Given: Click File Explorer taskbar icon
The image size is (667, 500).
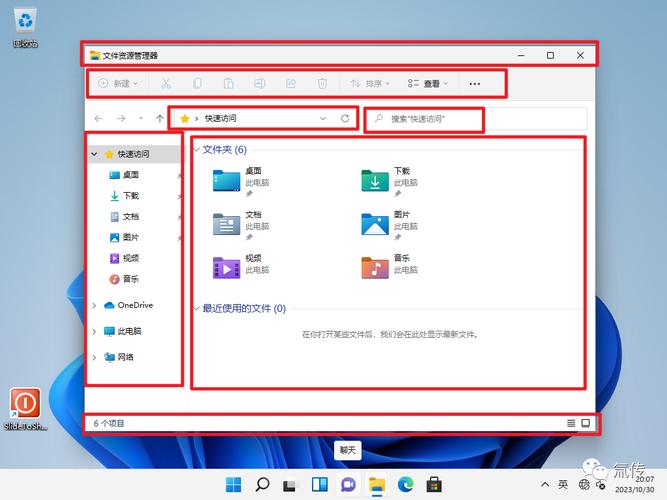Looking at the screenshot, I should click(x=377, y=485).
